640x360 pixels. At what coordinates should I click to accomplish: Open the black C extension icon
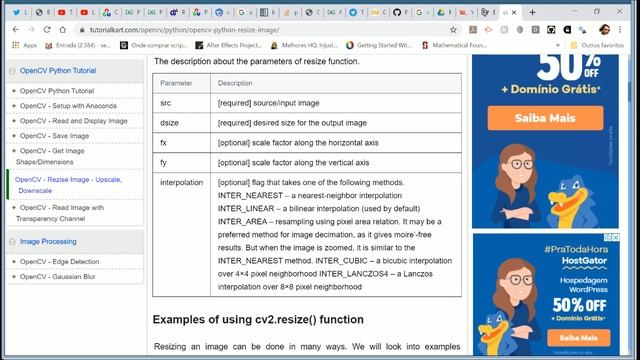point(567,30)
